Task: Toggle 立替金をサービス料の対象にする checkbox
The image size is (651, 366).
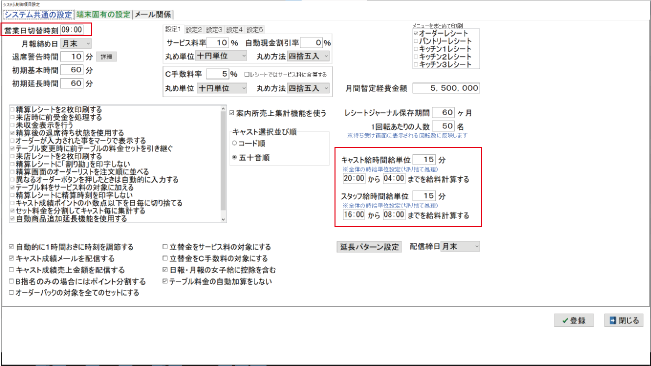Action: coord(165,246)
